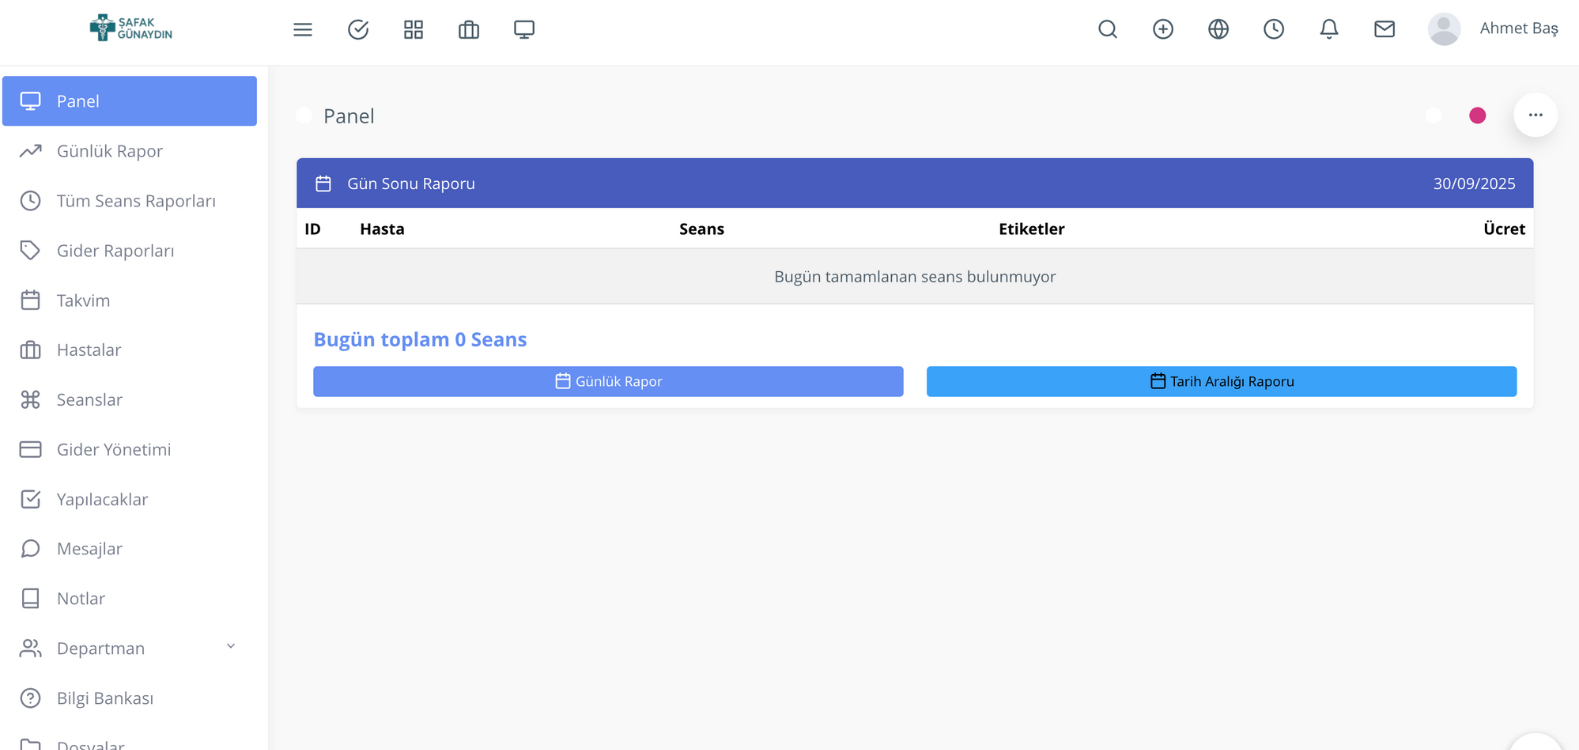The width and height of the screenshot is (1579, 750).
Task: Open the three-dots options button
Action: [x=1535, y=115]
